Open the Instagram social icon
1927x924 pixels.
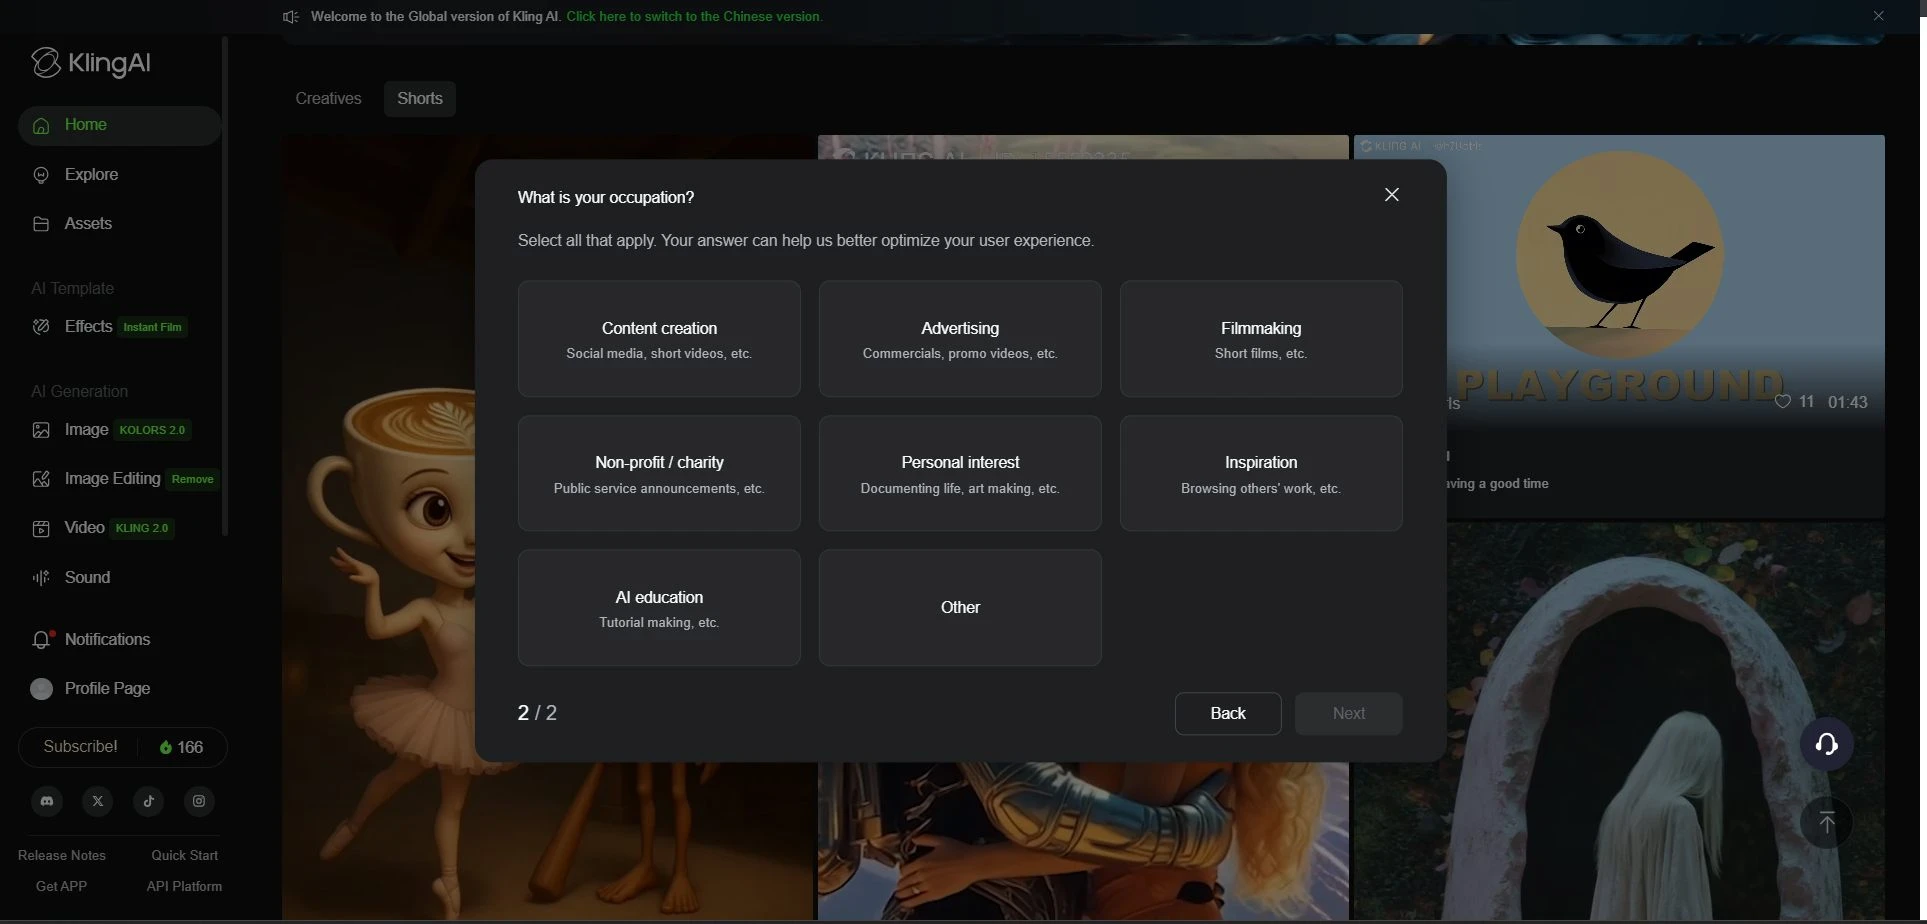click(x=199, y=801)
